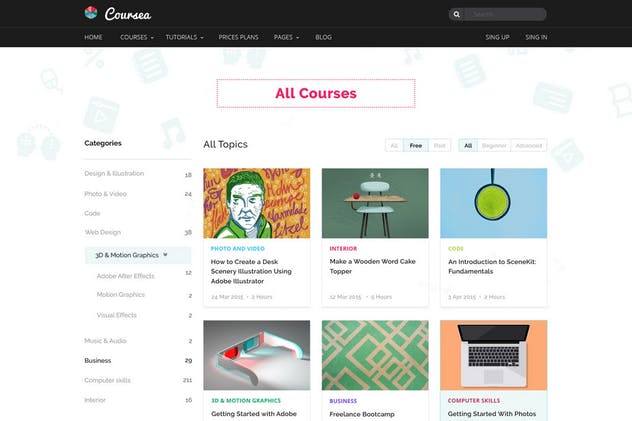This screenshot has height=421, width=632.
Task: Click the Code card tag
Action: pos(456,249)
